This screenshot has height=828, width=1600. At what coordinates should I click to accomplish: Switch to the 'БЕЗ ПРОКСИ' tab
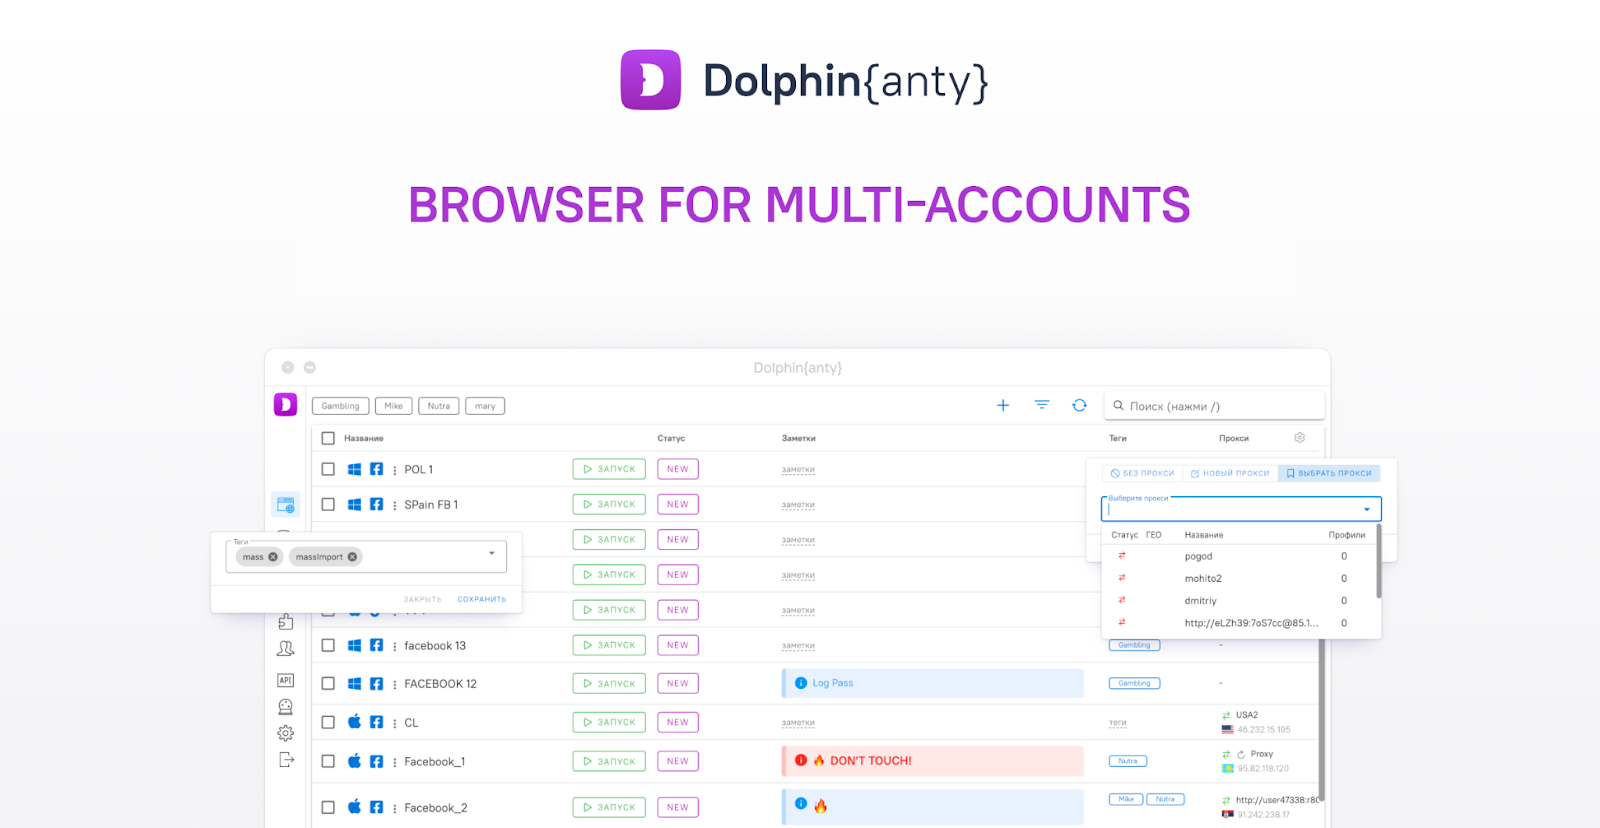click(1143, 473)
